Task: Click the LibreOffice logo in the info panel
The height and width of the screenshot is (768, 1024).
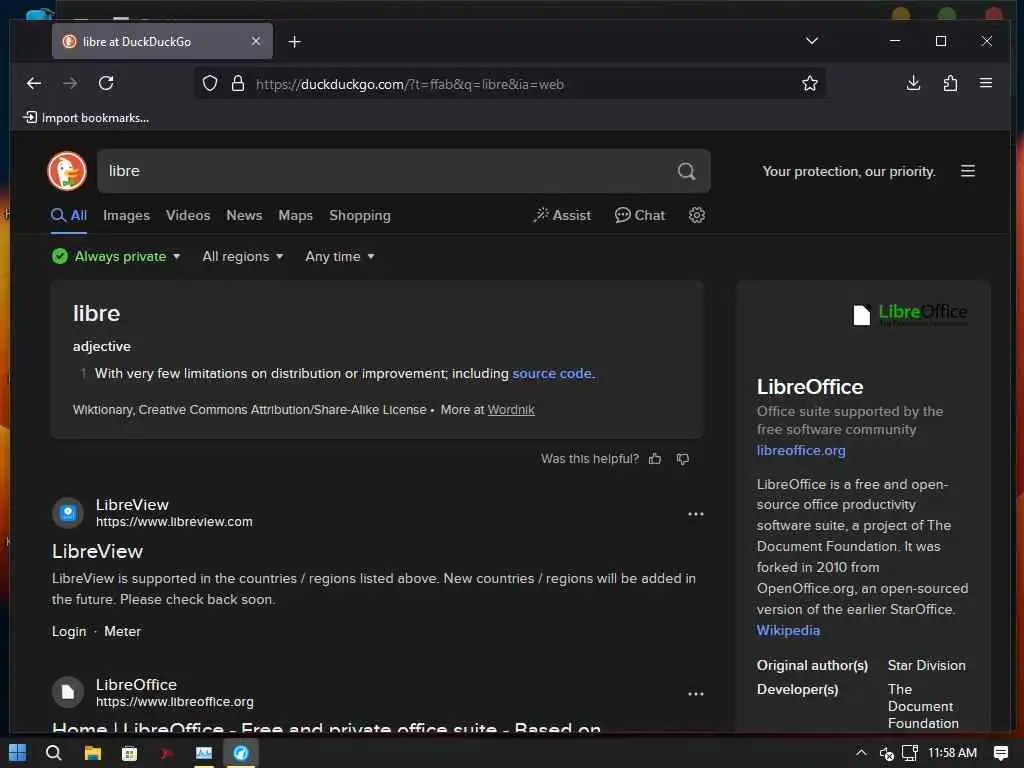Action: pyautogui.click(x=910, y=314)
